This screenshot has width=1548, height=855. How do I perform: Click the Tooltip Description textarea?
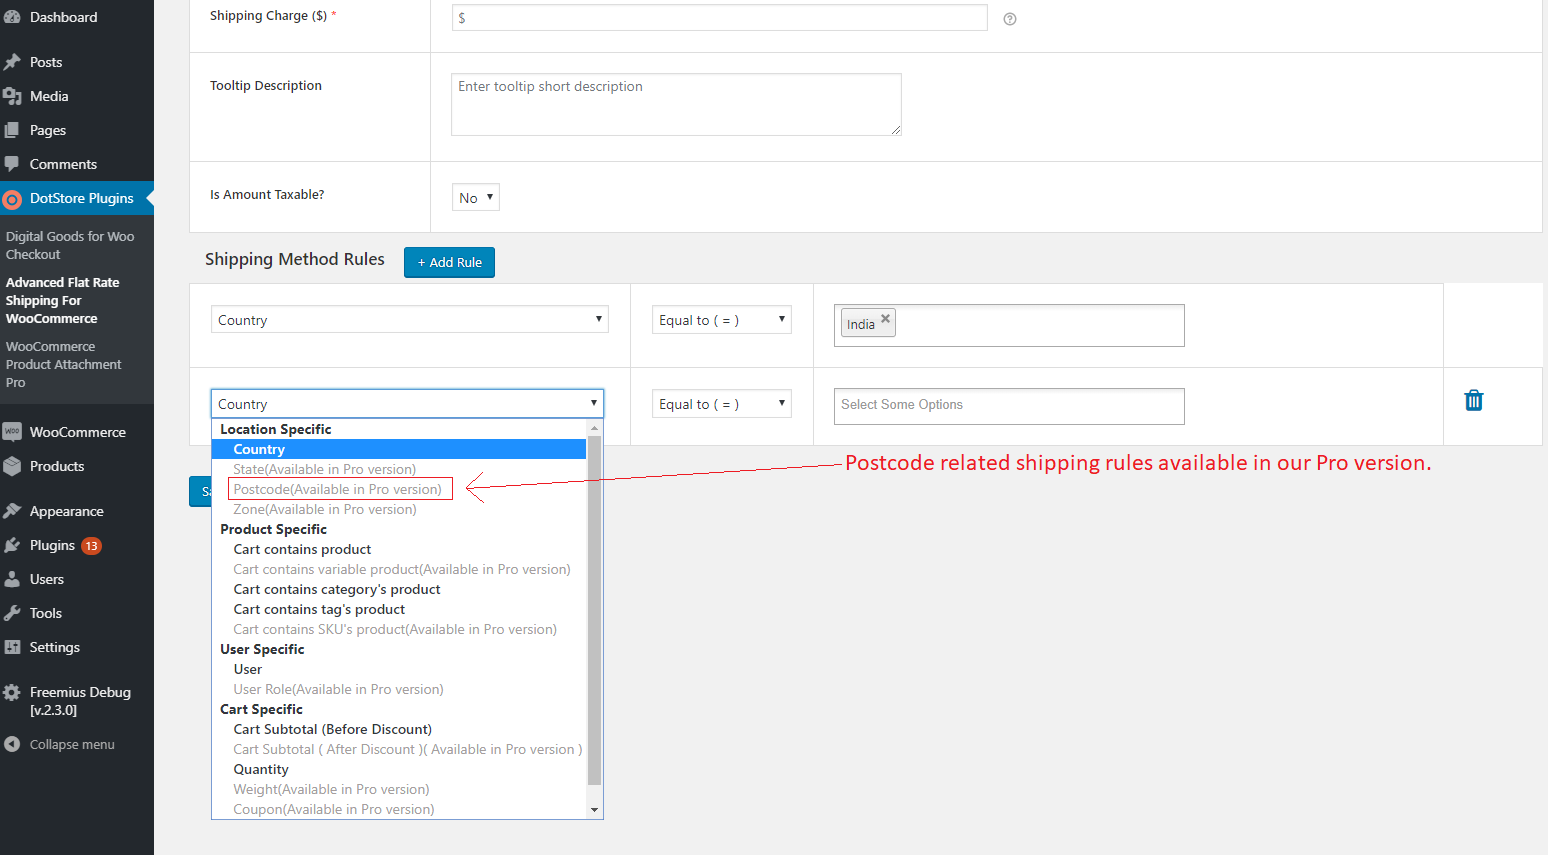pos(676,104)
